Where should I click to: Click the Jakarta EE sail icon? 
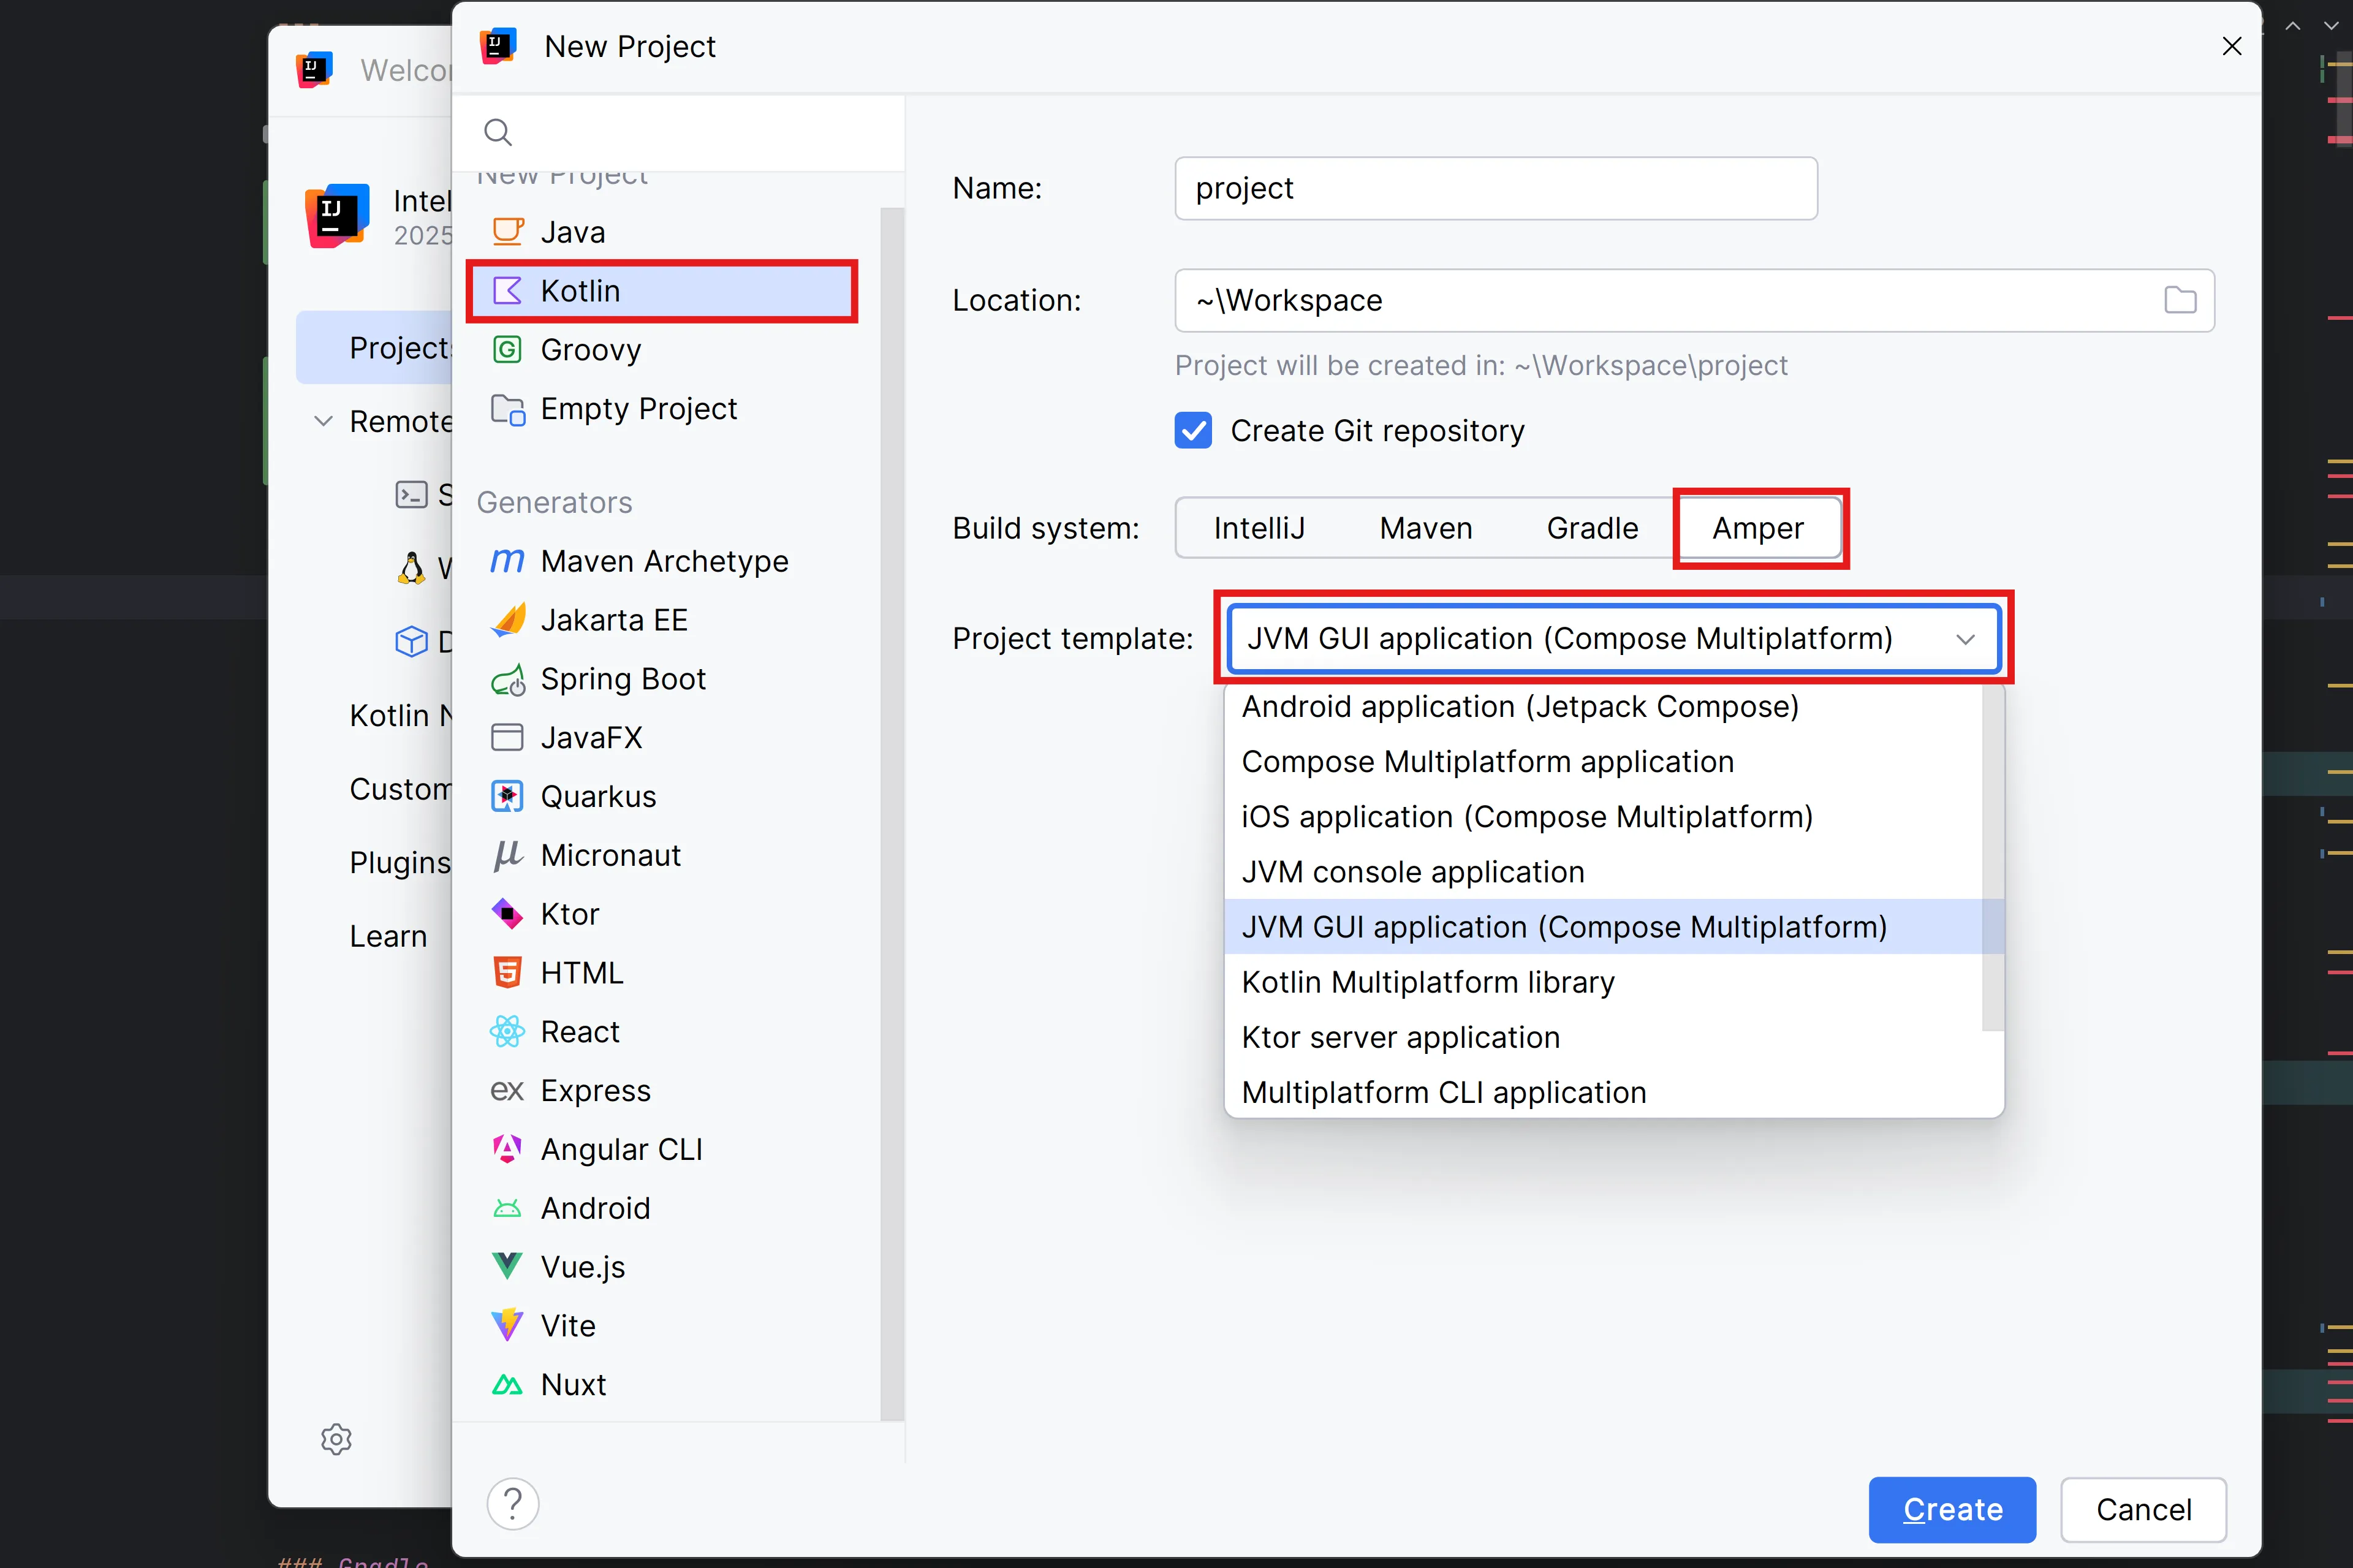click(508, 620)
